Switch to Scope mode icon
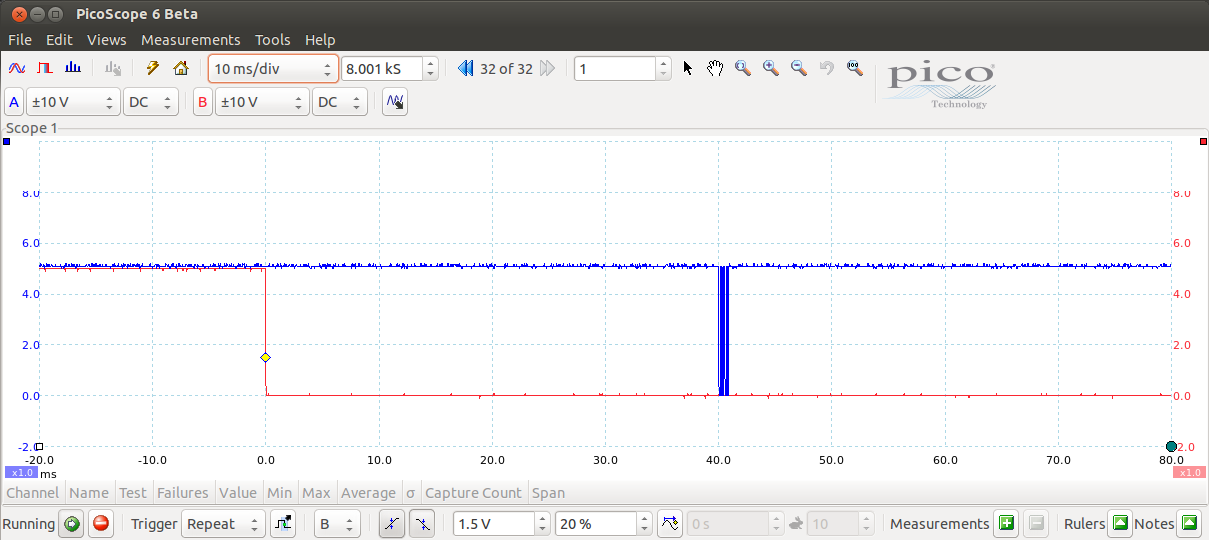The width and height of the screenshot is (1209, 540). click(x=16, y=69)
